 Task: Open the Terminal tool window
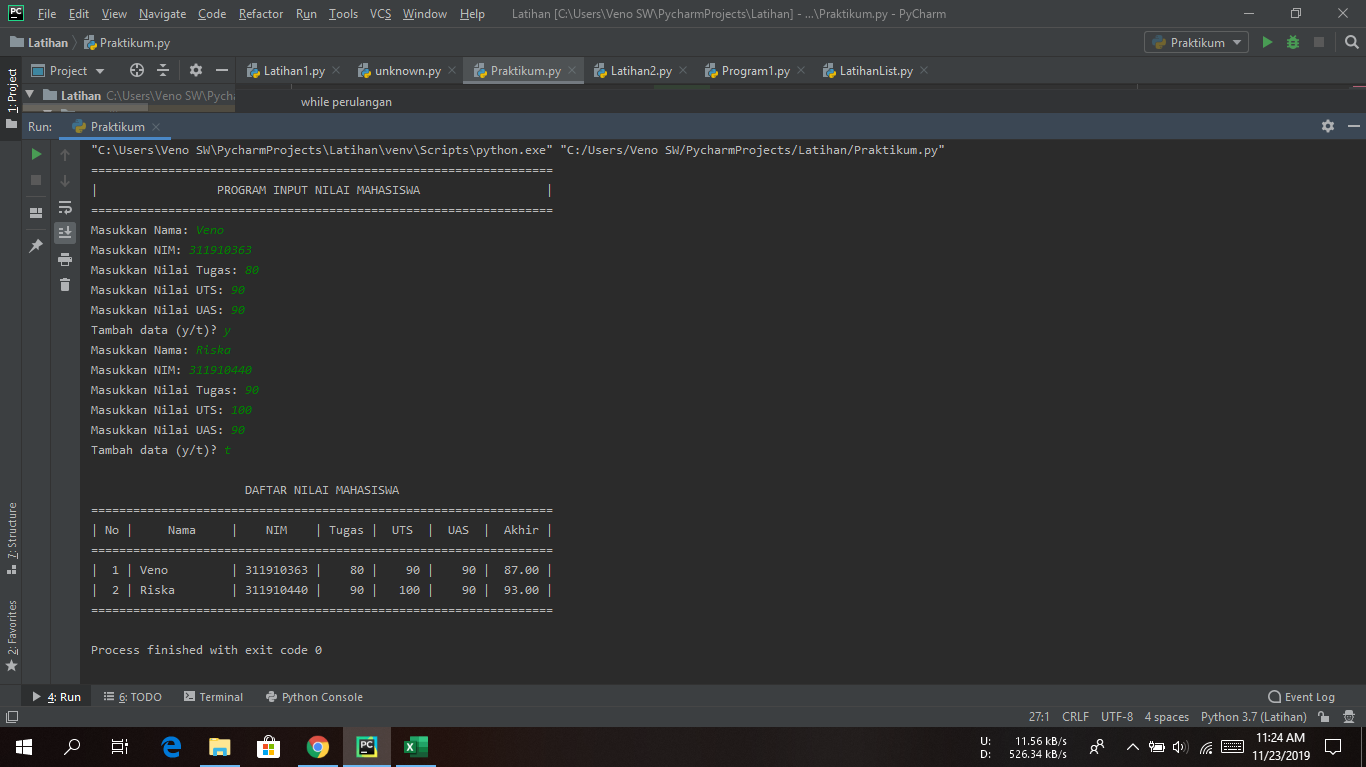pyautogui.click(x=213, y=697)
